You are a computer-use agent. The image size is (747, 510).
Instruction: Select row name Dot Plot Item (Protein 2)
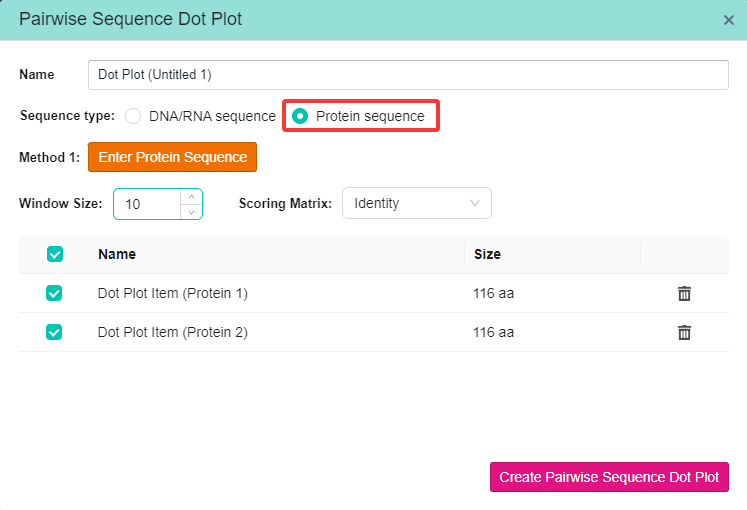[173, 332]
